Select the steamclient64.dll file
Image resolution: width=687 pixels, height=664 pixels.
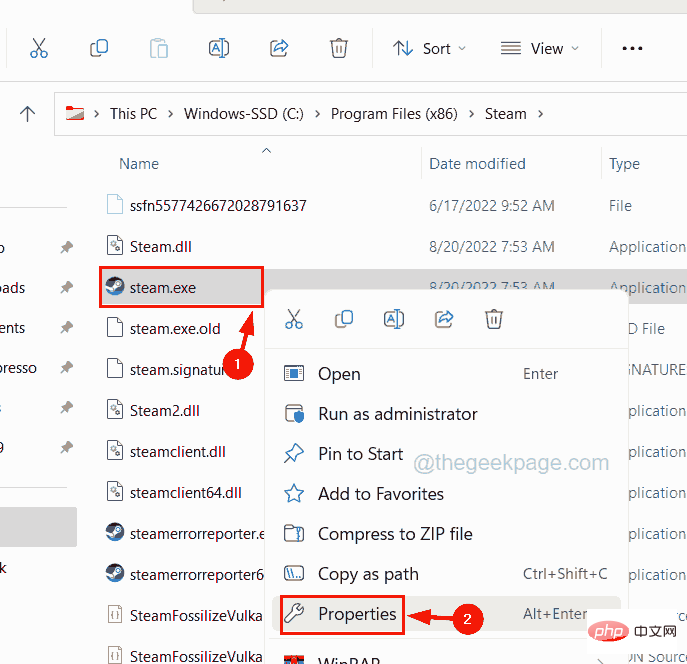pyautogui.click(x=185, y=493)
